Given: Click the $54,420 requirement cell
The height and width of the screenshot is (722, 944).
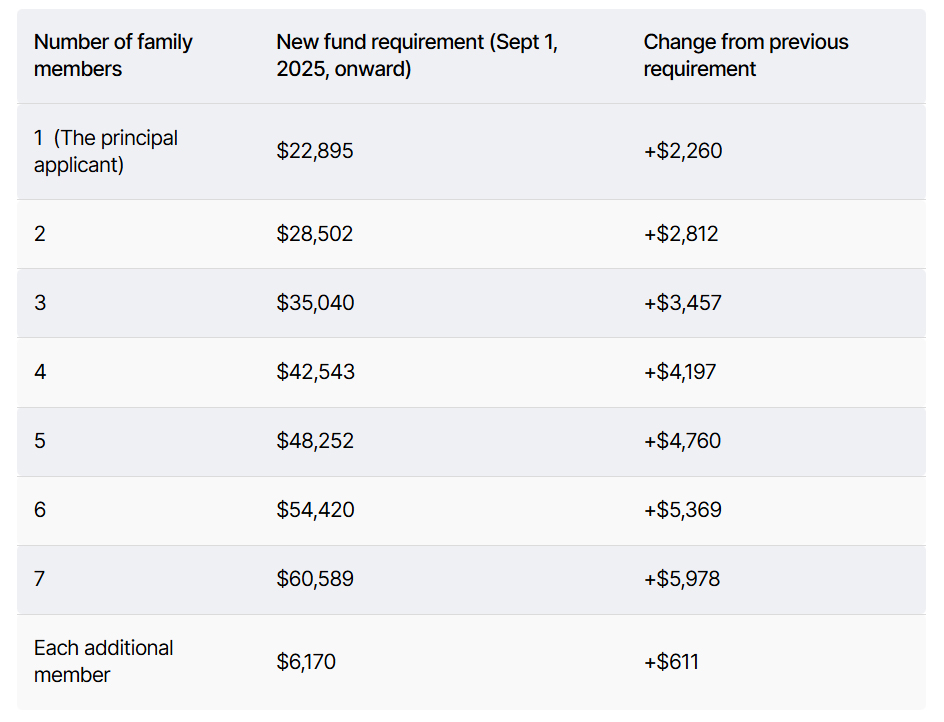Looking at the screenshot, I should 315,510.
